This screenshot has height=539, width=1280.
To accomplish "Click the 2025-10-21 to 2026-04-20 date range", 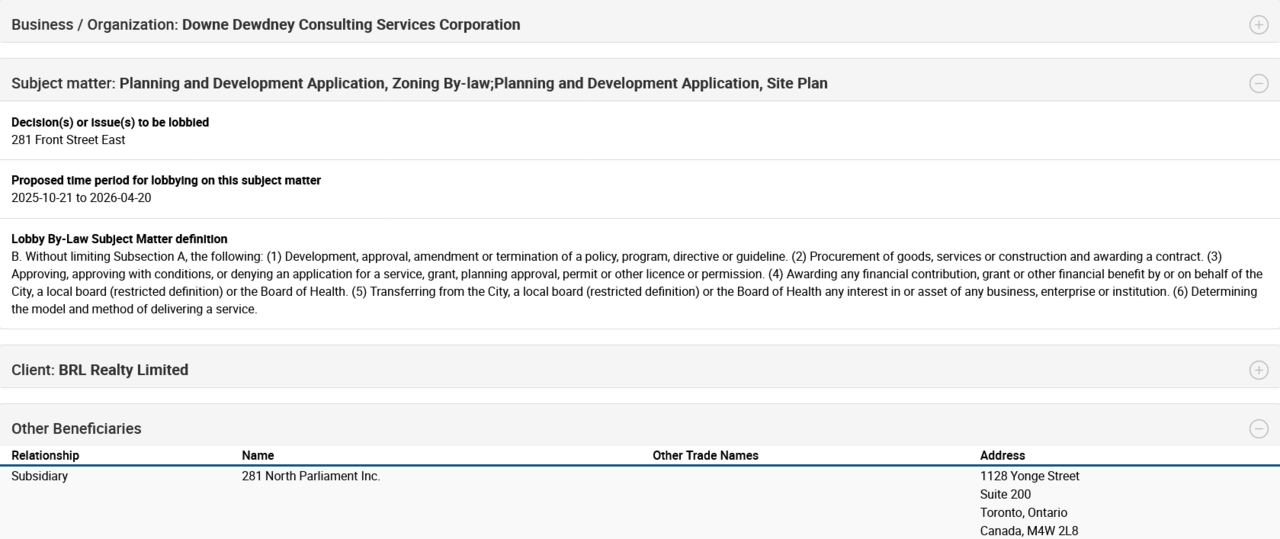I will (81, 198).
